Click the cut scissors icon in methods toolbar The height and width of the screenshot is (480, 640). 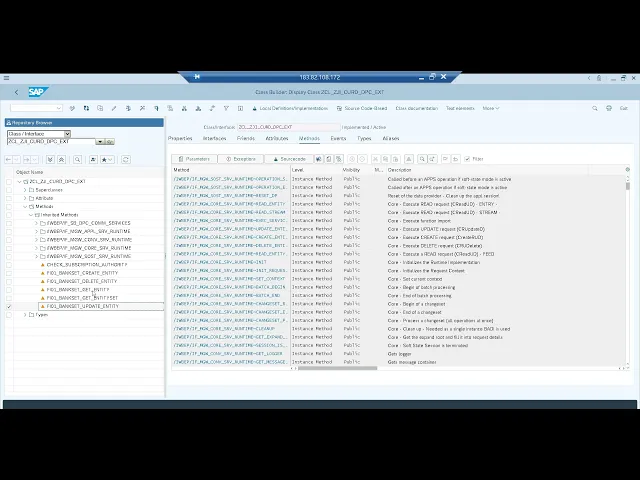[375, 159]
